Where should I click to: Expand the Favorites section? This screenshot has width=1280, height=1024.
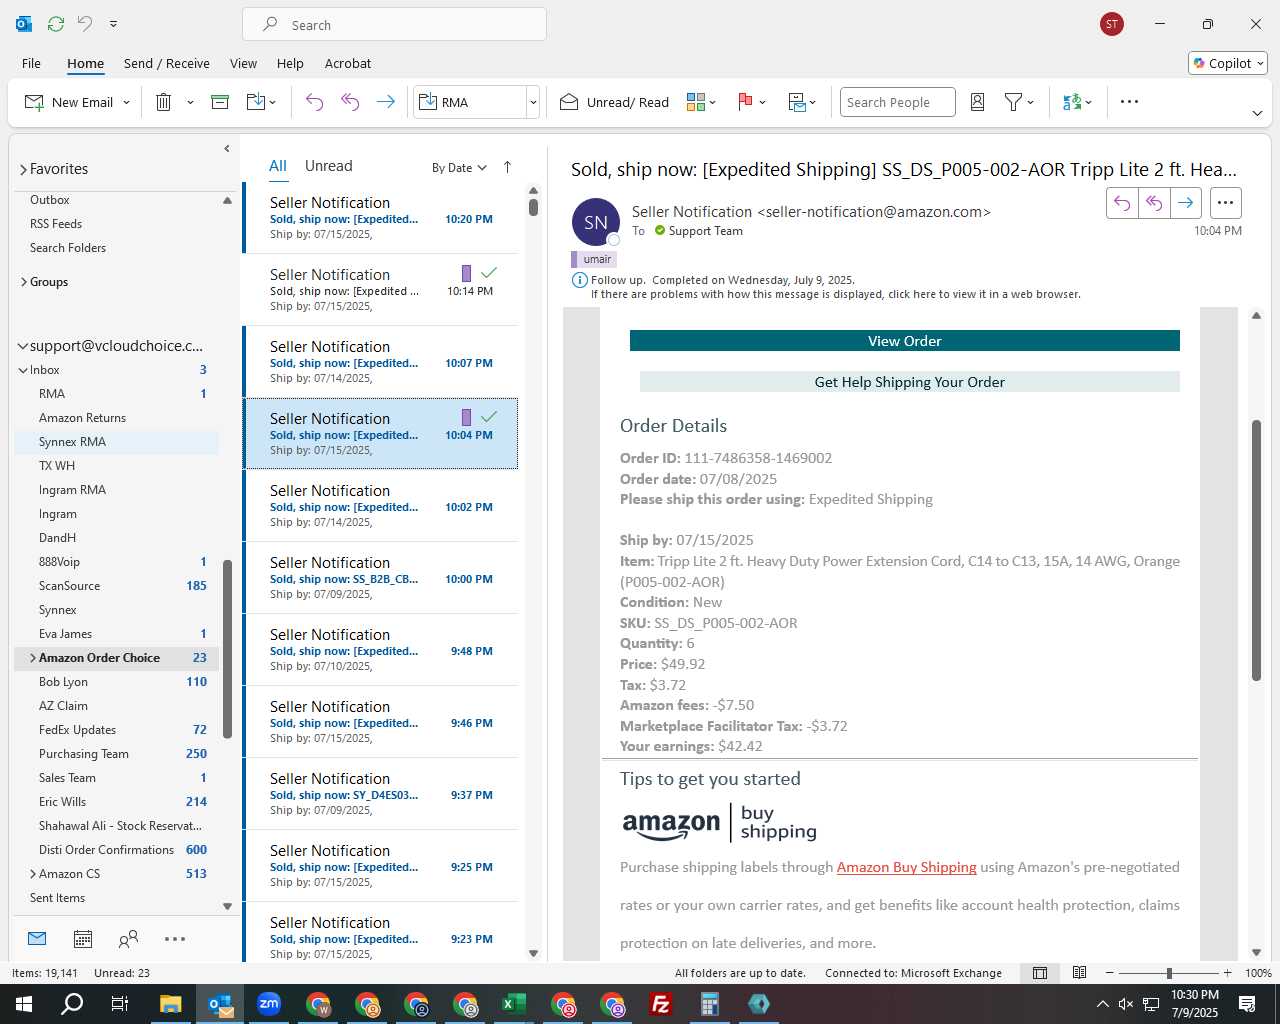[23, 170]
